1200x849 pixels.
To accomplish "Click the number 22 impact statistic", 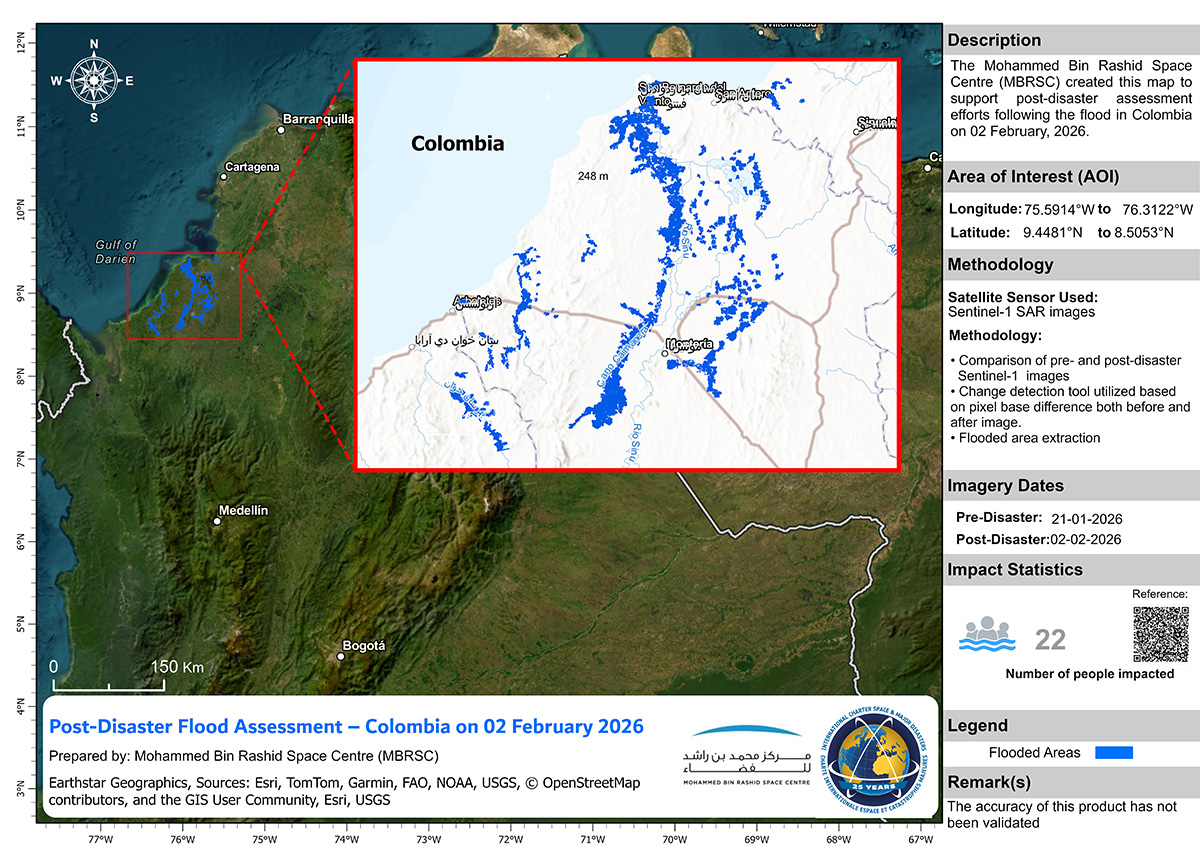I will point(1051,640).
